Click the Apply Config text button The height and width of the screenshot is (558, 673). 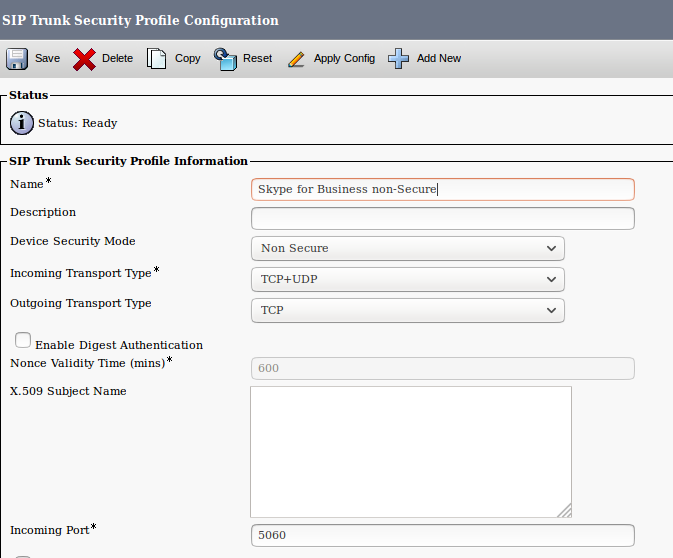344,58
